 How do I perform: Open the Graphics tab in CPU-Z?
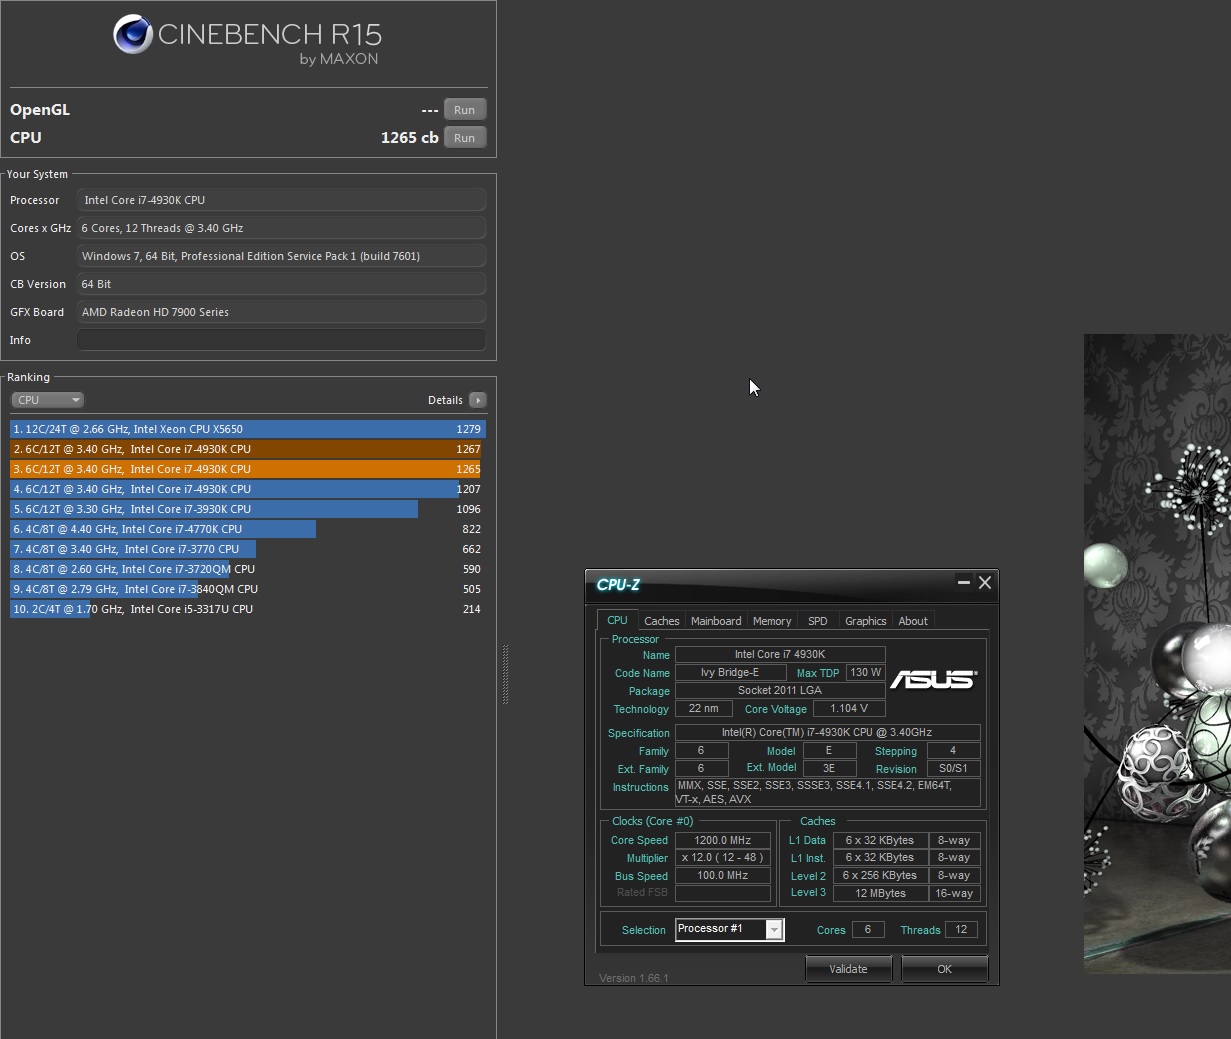tap(866, 621)
